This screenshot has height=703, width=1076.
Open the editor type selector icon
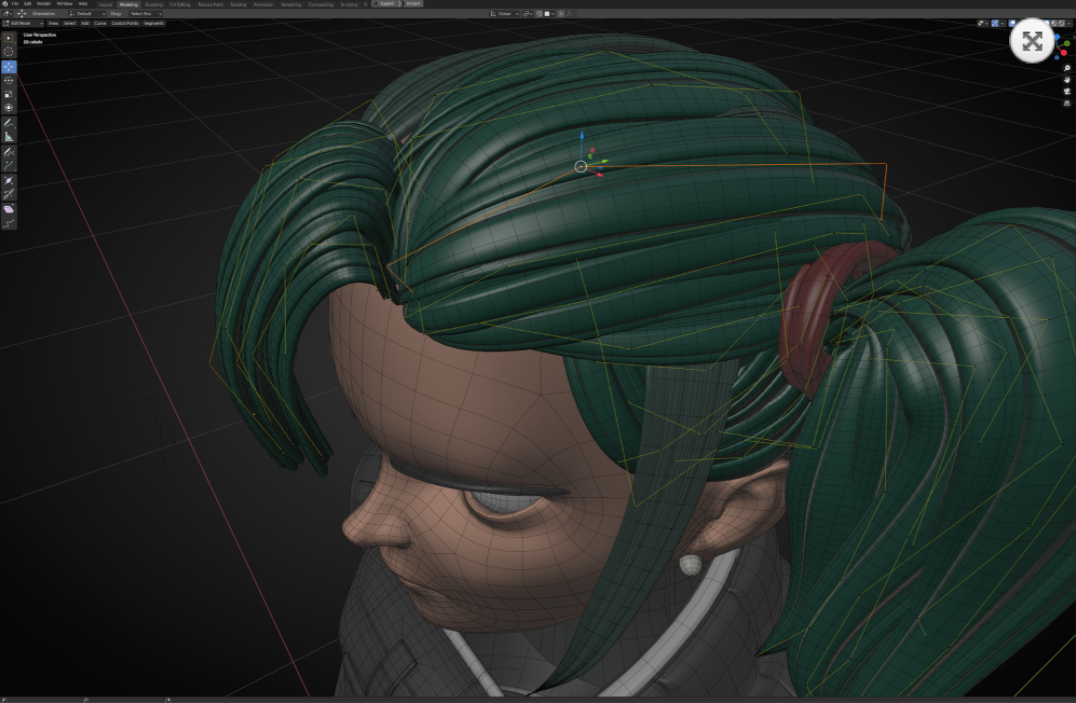click(7, 14)
